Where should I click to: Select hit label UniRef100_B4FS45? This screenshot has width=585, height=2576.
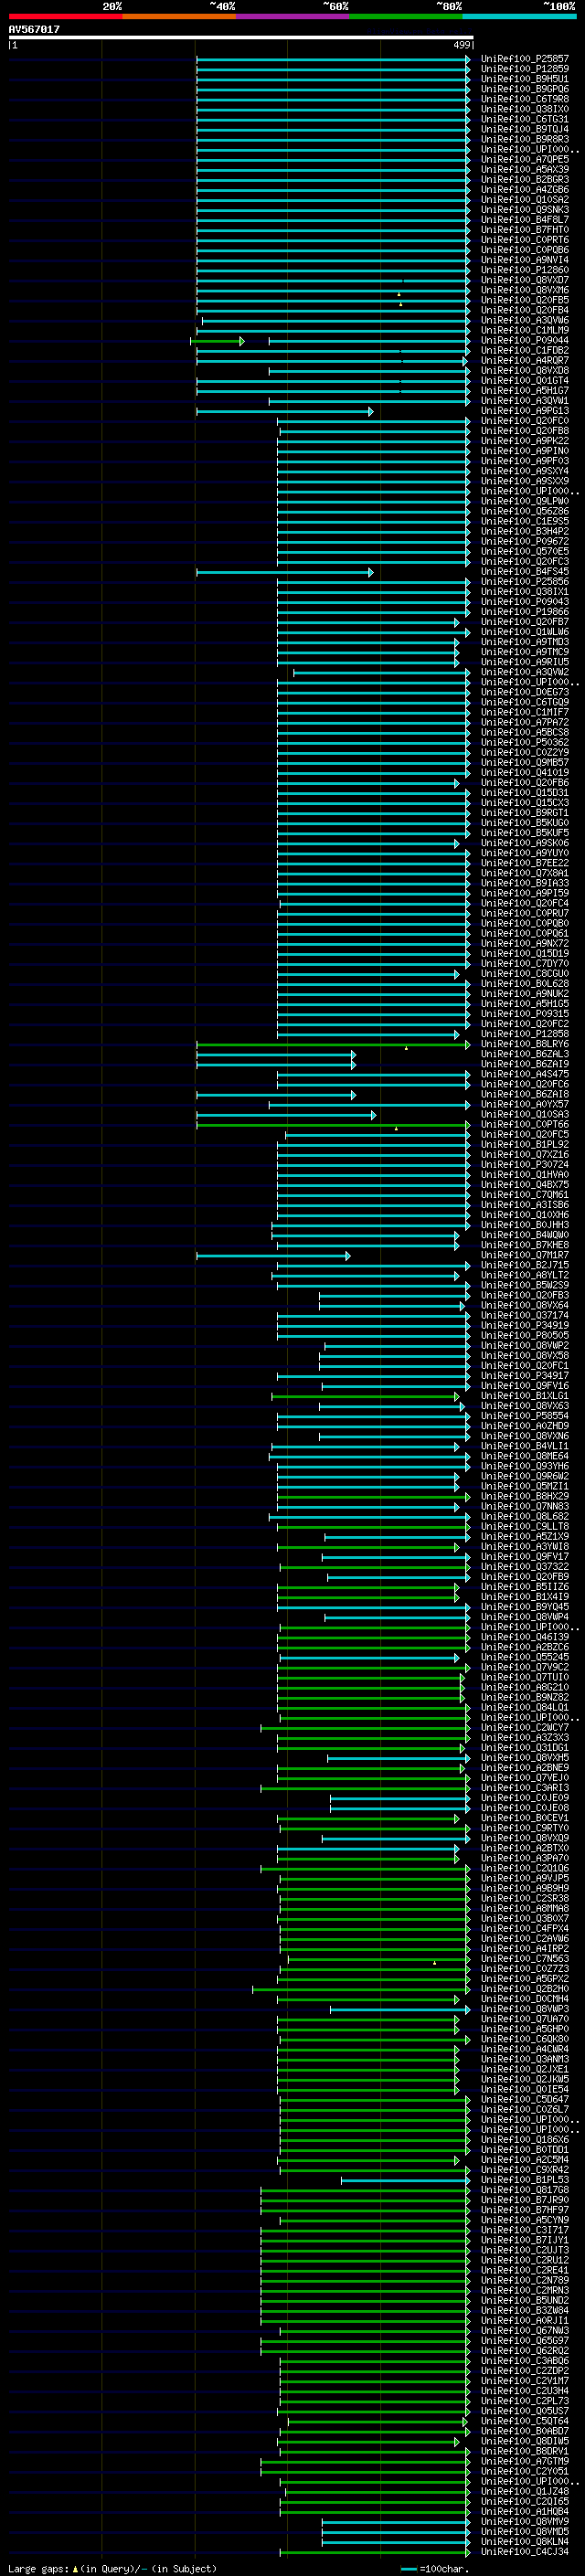coord(524,571)
